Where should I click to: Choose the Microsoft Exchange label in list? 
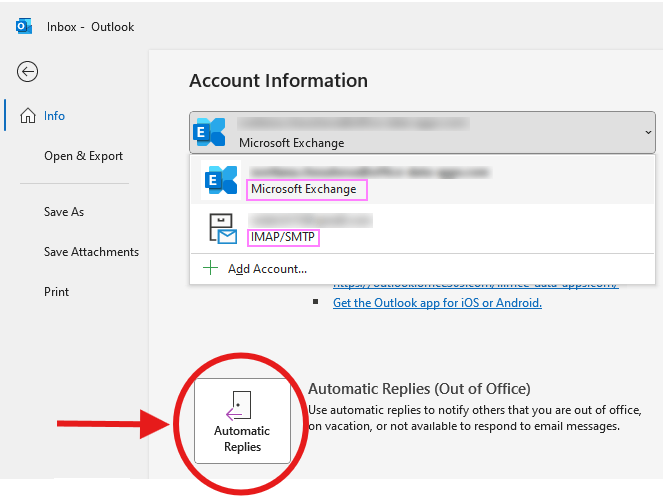click(303, 189)
